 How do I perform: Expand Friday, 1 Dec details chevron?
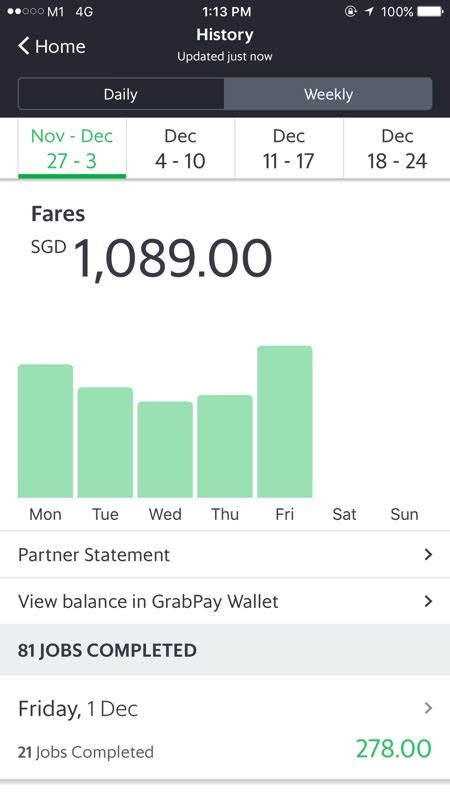[x=428, y=708]
